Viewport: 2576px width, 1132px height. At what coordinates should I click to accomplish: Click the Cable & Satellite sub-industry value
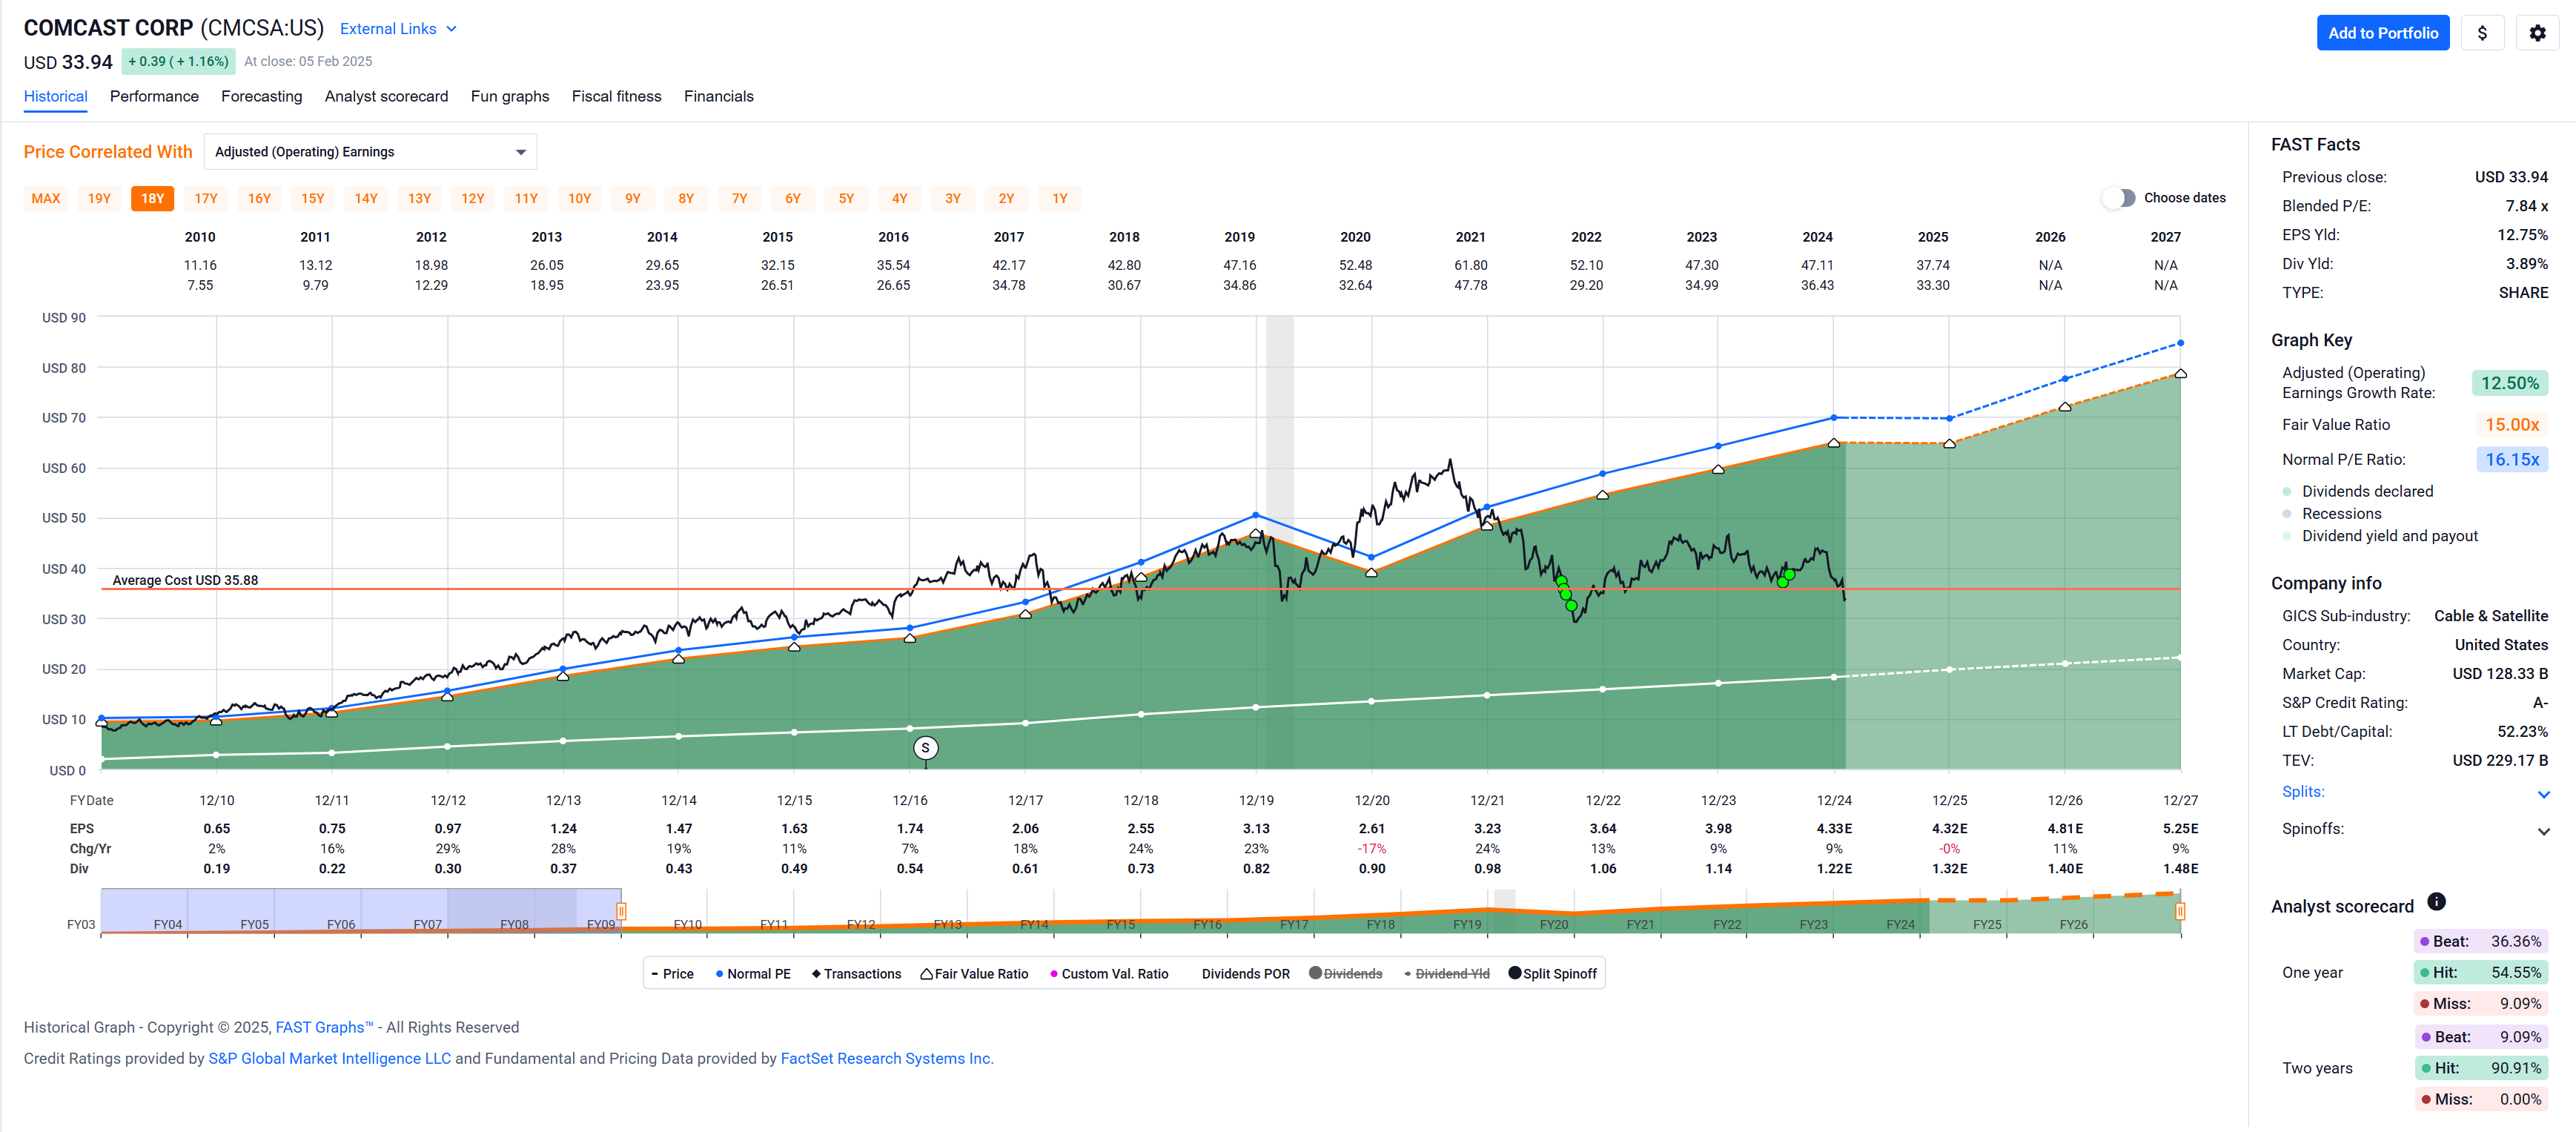[x=2490, y=616]
